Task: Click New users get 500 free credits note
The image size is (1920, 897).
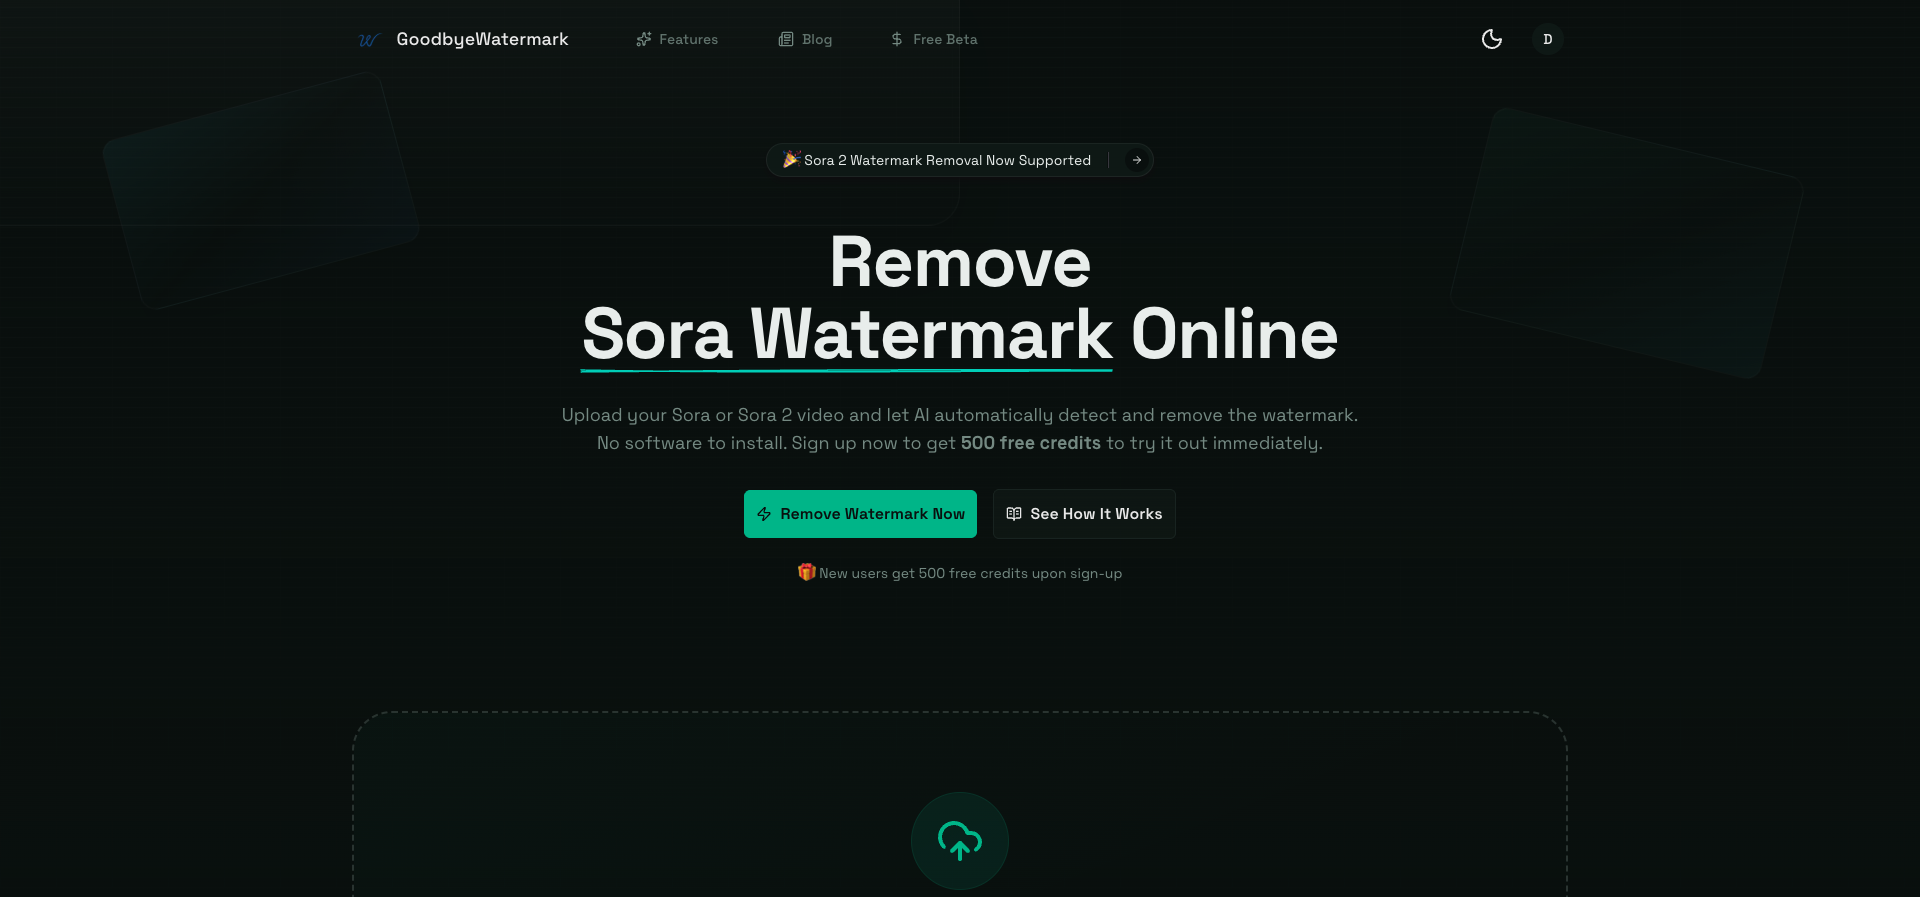Action: click(960, 573)
